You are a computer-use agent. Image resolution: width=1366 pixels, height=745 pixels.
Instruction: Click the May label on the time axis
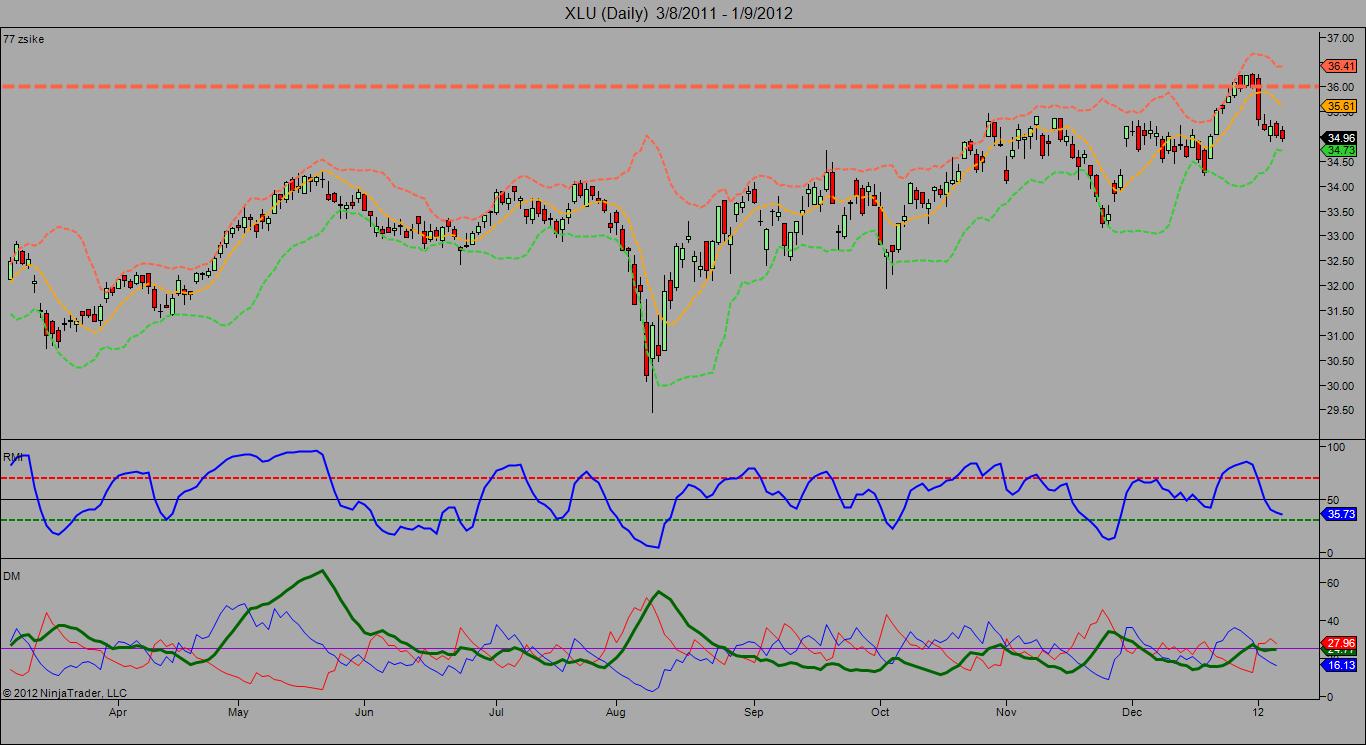(x=238, y=713)
